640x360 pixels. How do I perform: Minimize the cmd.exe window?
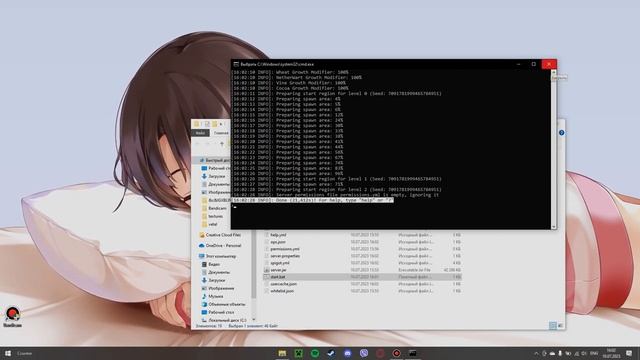[518, 64]
